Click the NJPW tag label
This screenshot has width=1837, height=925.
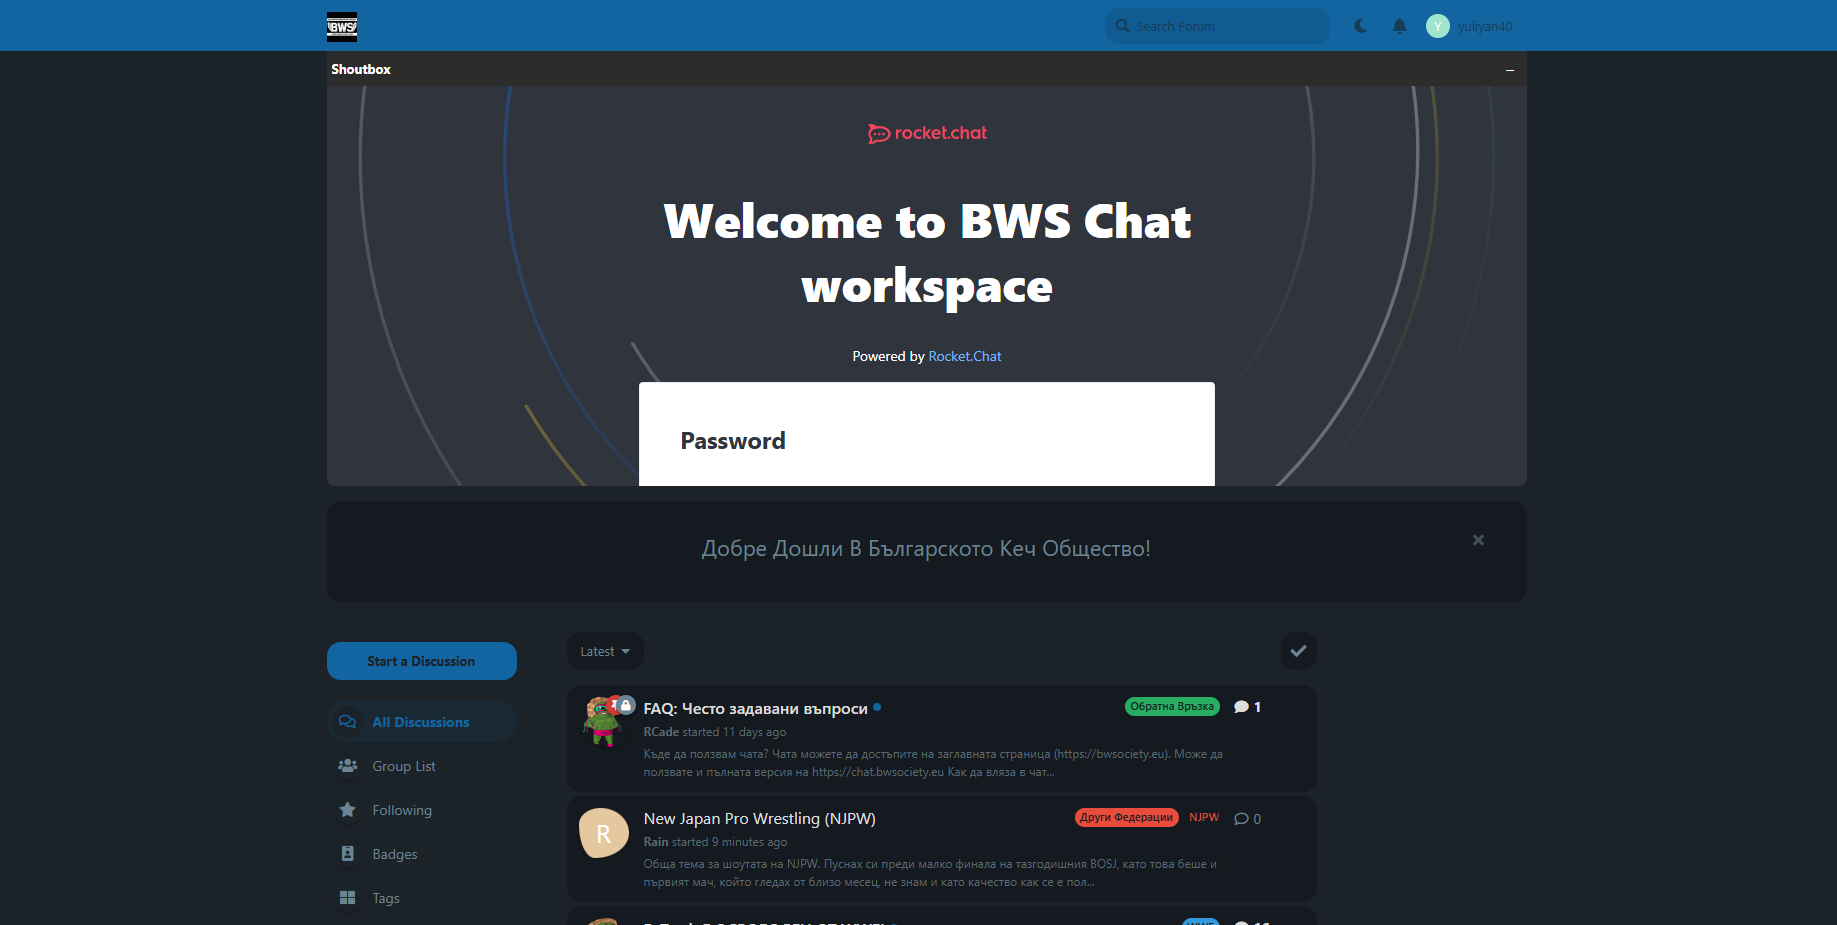1204,817
